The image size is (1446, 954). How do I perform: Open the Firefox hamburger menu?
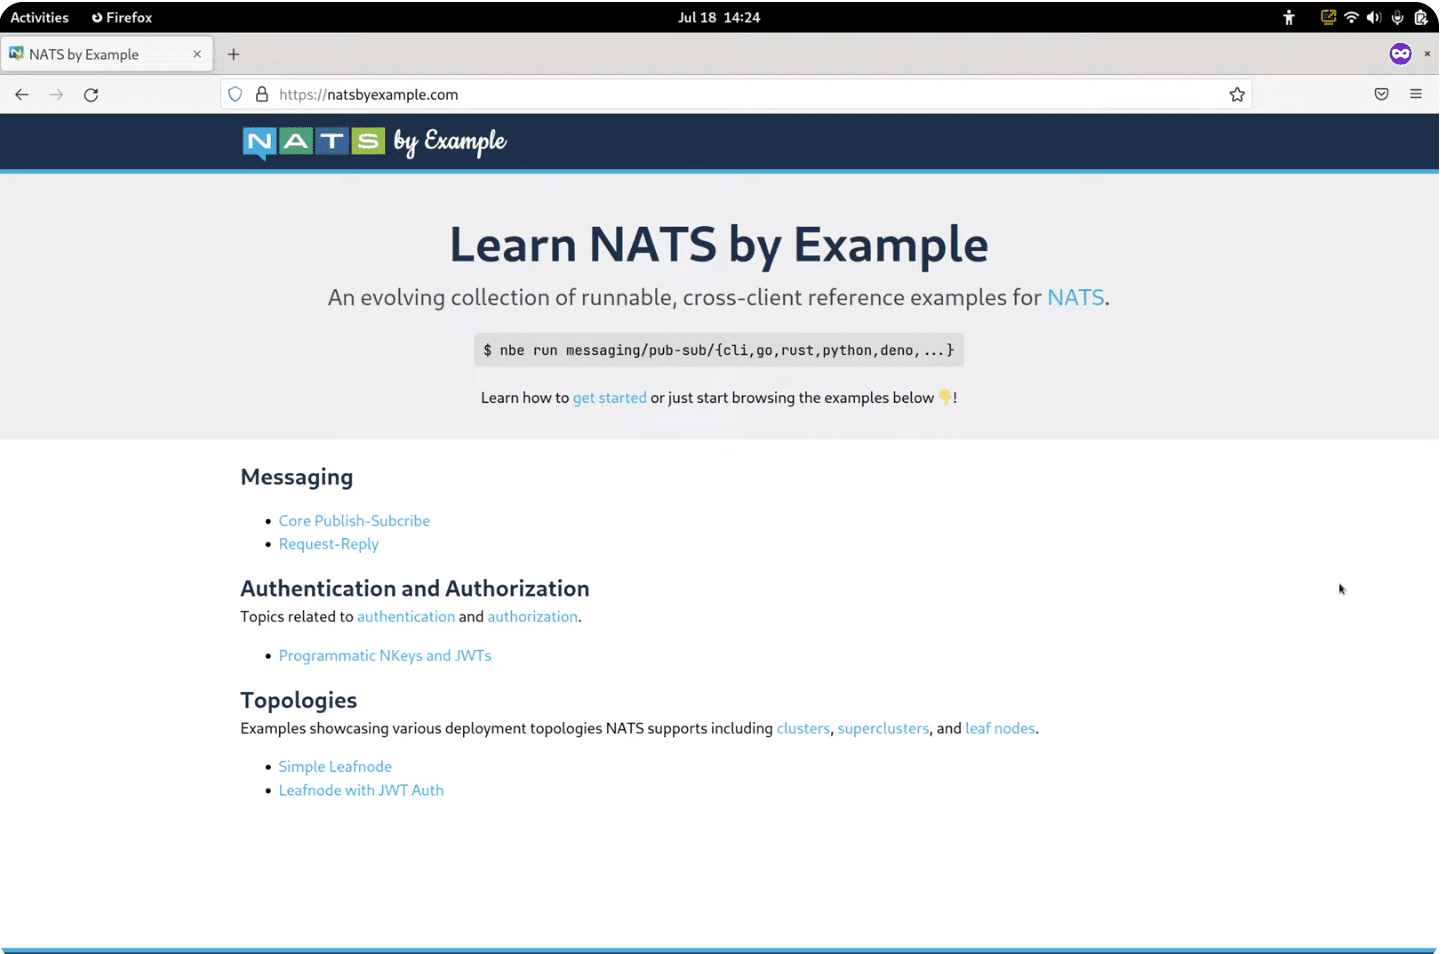[x=1416, y=94]
